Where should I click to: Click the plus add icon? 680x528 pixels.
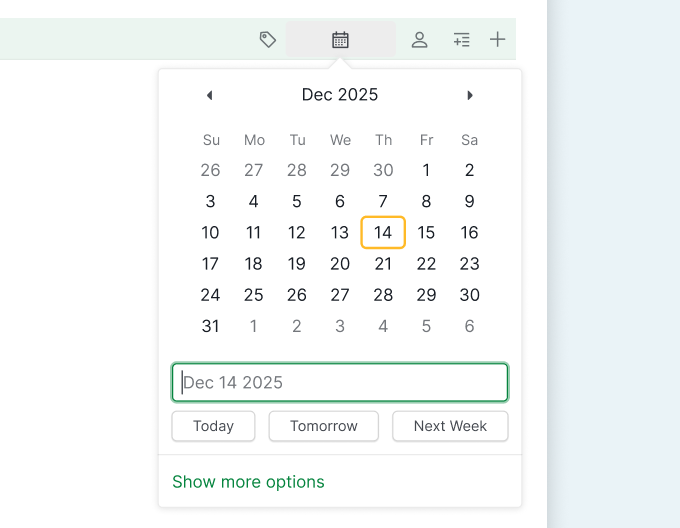pos(497,40)
